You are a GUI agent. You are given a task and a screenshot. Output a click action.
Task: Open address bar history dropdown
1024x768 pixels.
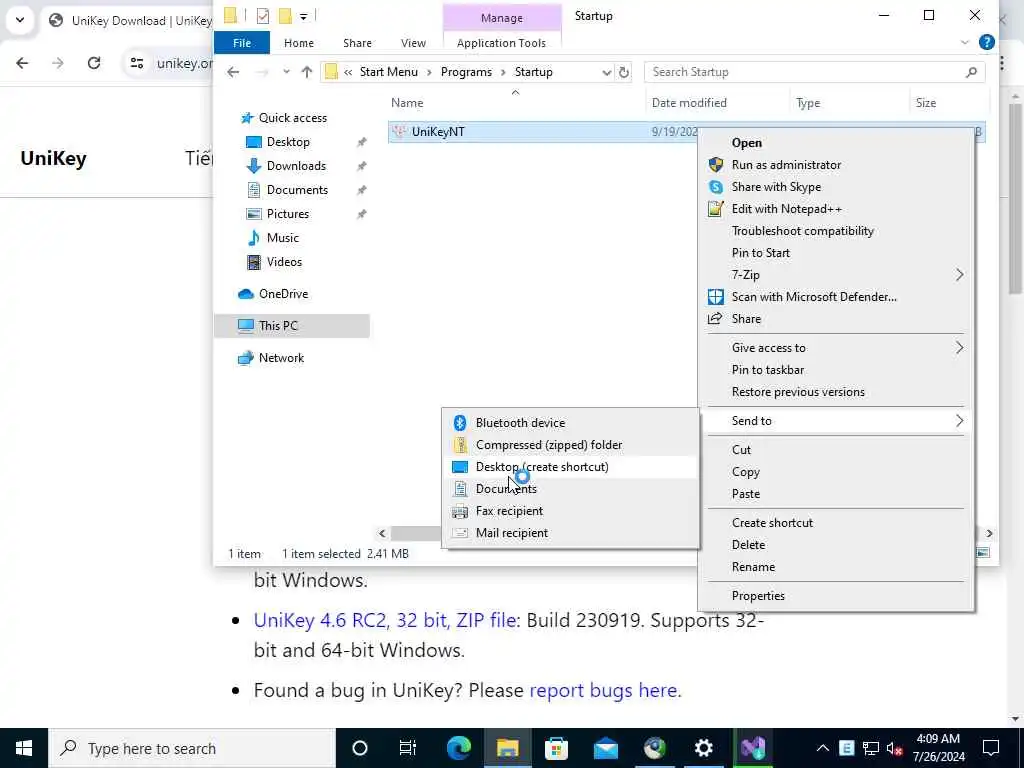(607, 72)
